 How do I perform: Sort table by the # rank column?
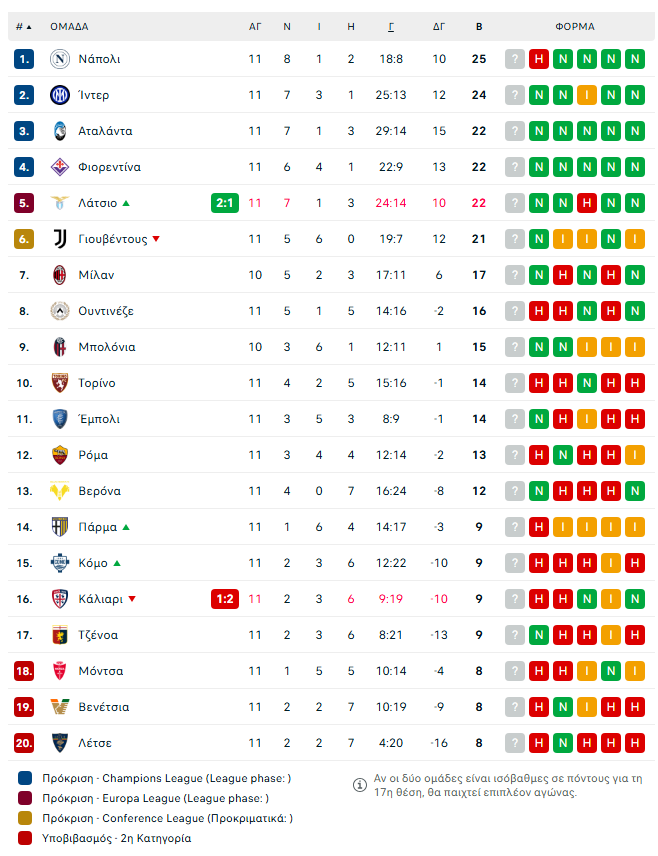click(23, 27)
